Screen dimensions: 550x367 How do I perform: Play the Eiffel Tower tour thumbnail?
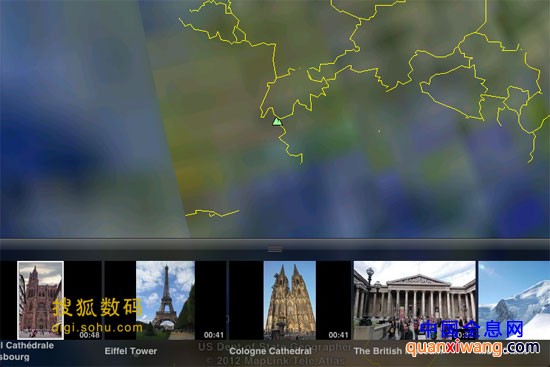click(x=165, y=300)
